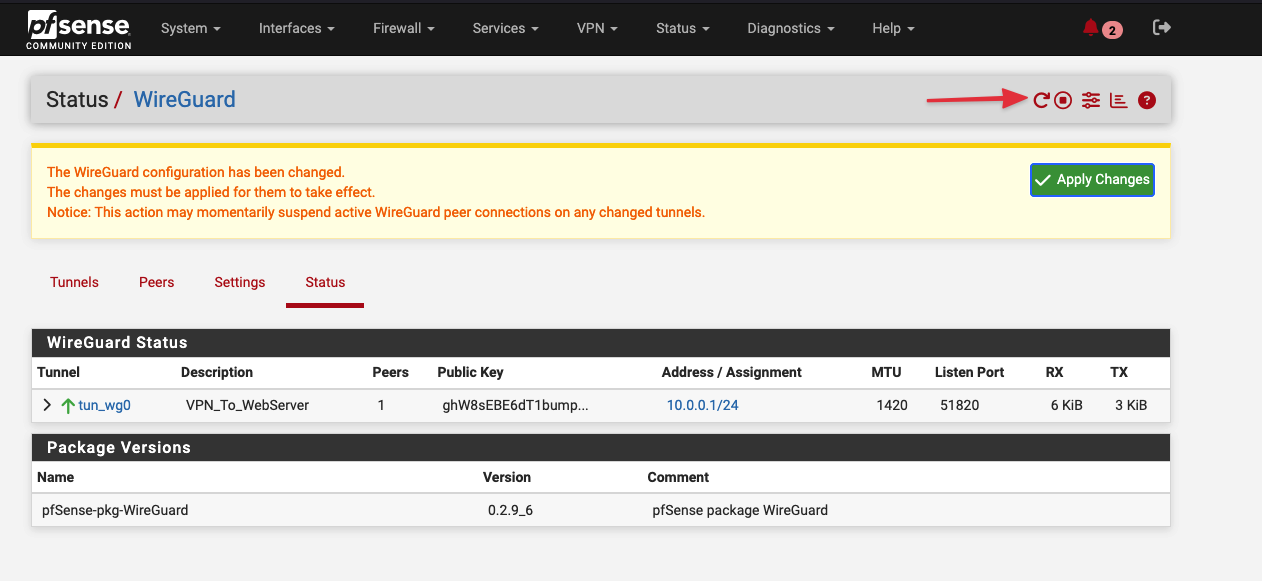
Task: Open the Diagnostics dropdown menu
Action: (790, 28)
